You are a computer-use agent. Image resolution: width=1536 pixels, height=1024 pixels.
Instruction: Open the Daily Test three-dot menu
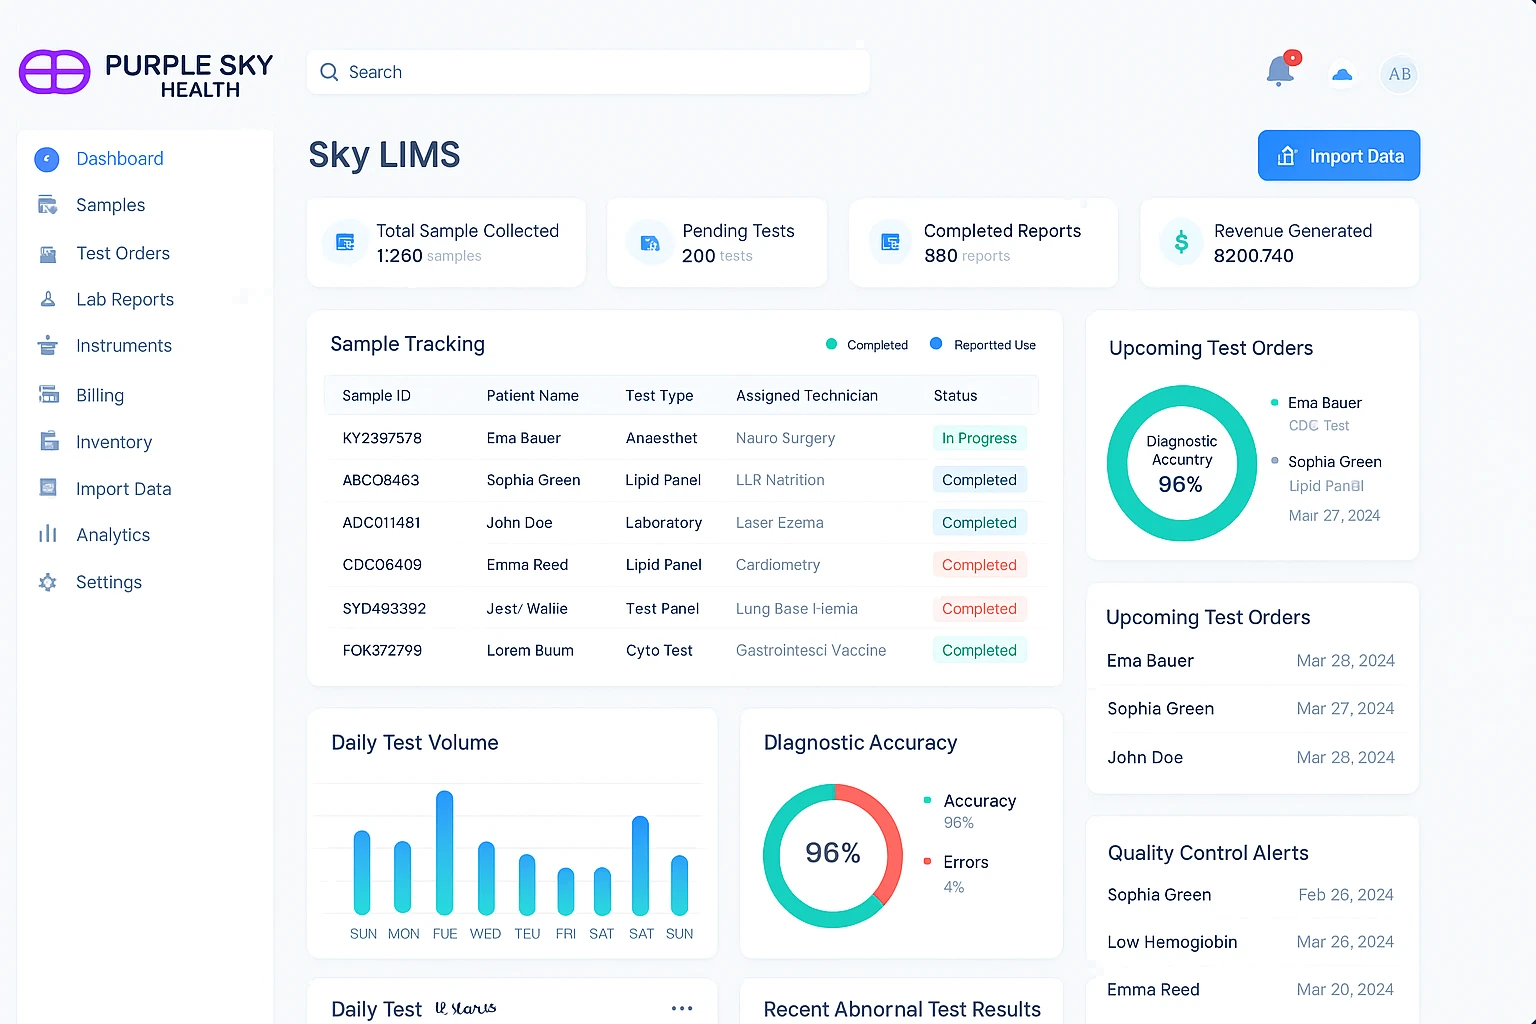682,1008
